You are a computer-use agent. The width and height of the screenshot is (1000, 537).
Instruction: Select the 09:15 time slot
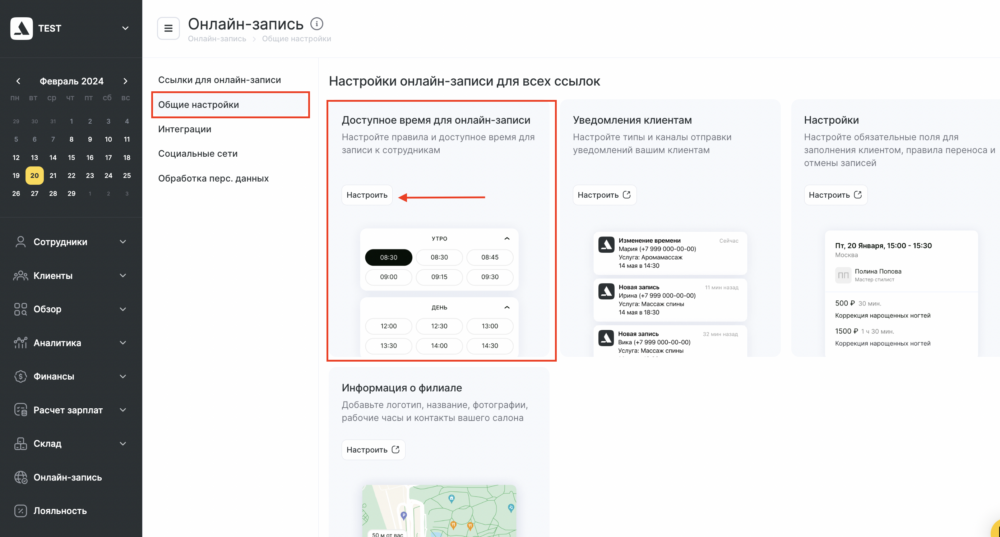click(439, 277)
